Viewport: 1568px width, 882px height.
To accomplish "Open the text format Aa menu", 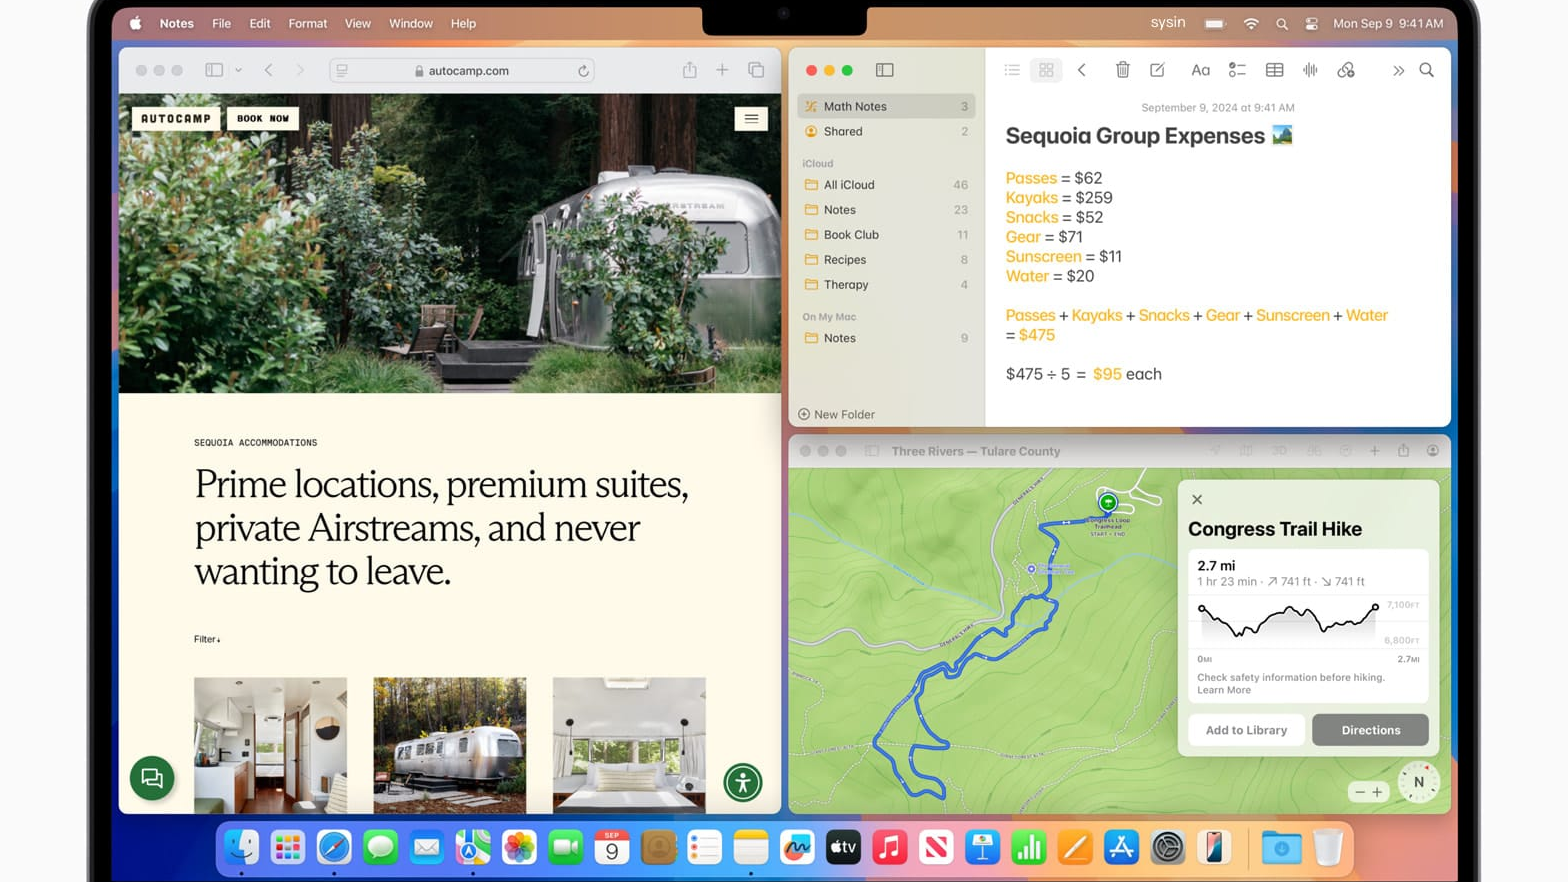I will (1200, 70).
